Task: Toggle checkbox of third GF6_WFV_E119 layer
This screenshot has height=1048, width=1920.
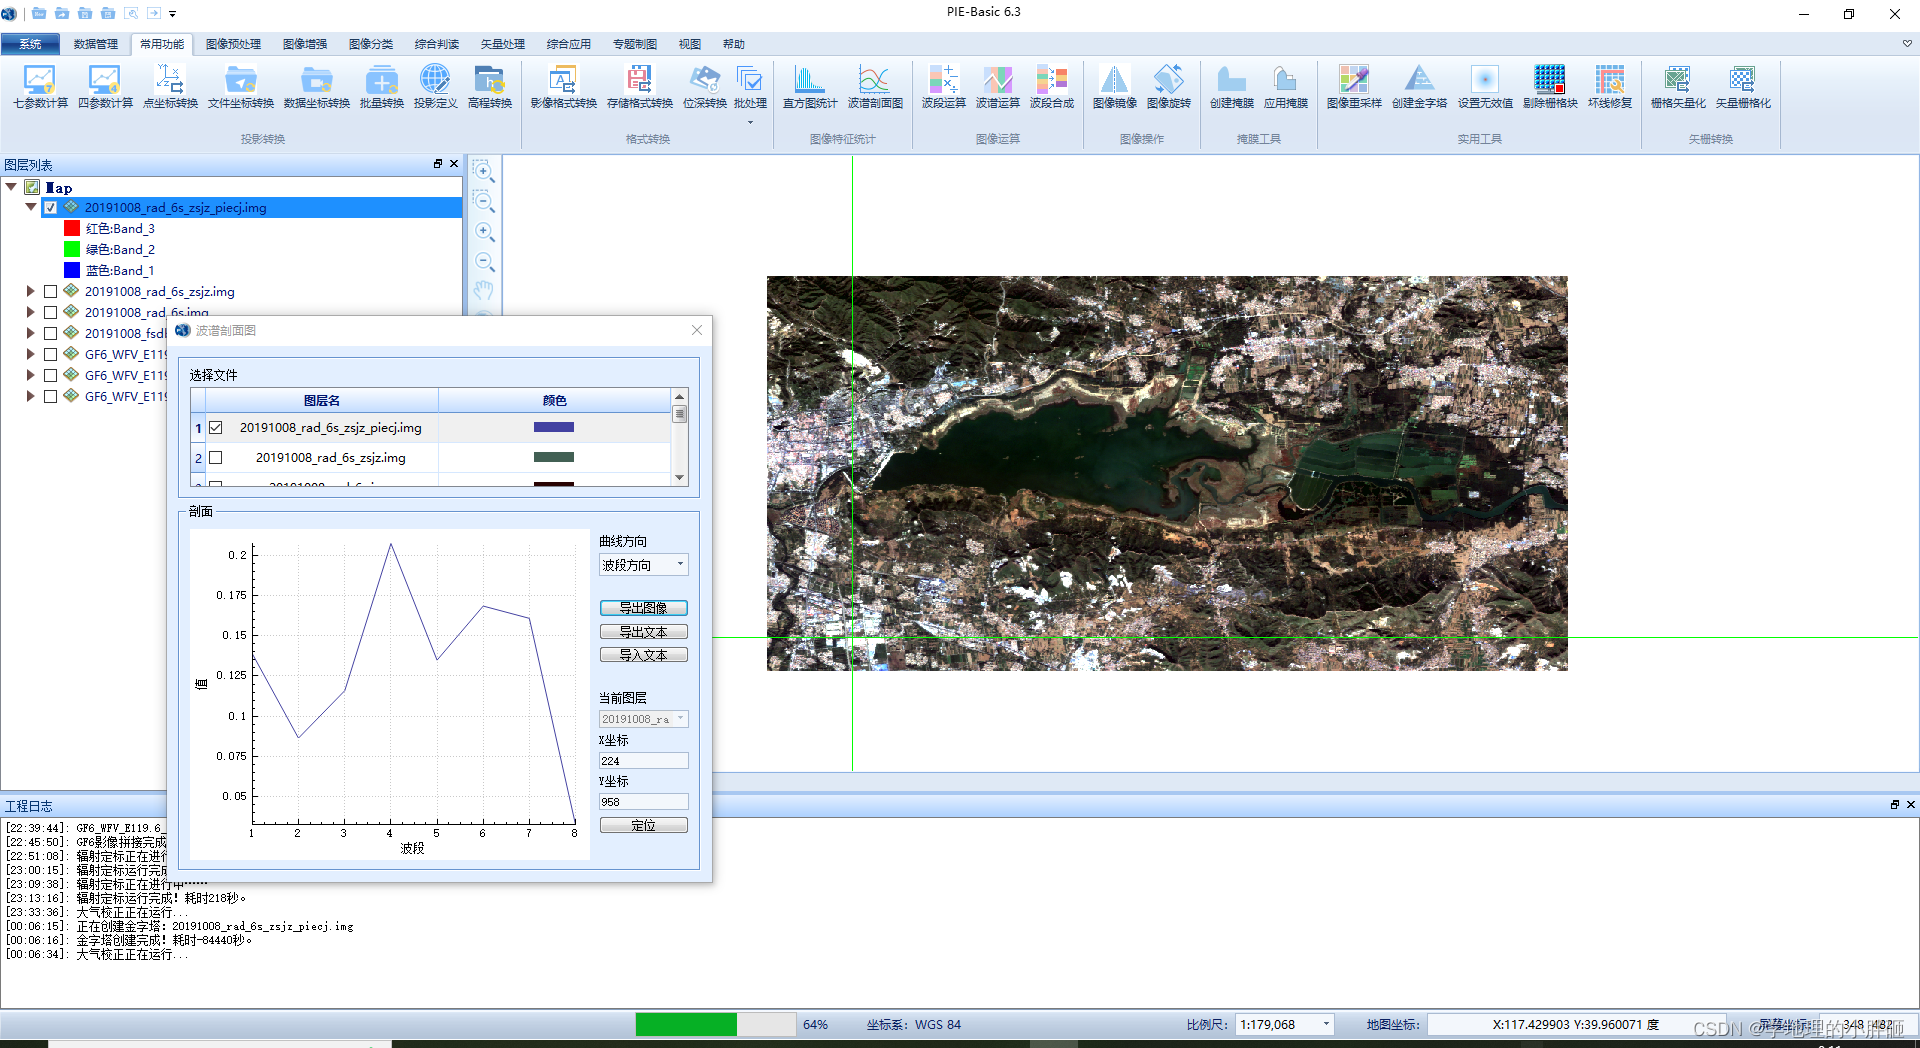Action: pos(50,396)
